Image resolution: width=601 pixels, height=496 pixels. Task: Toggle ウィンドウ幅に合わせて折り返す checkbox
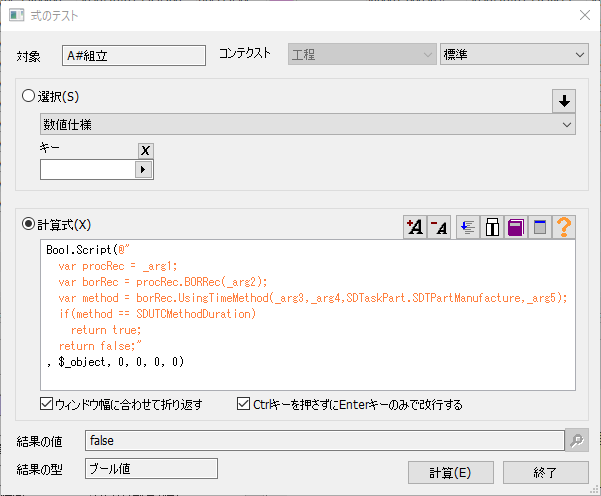point(47,405)
